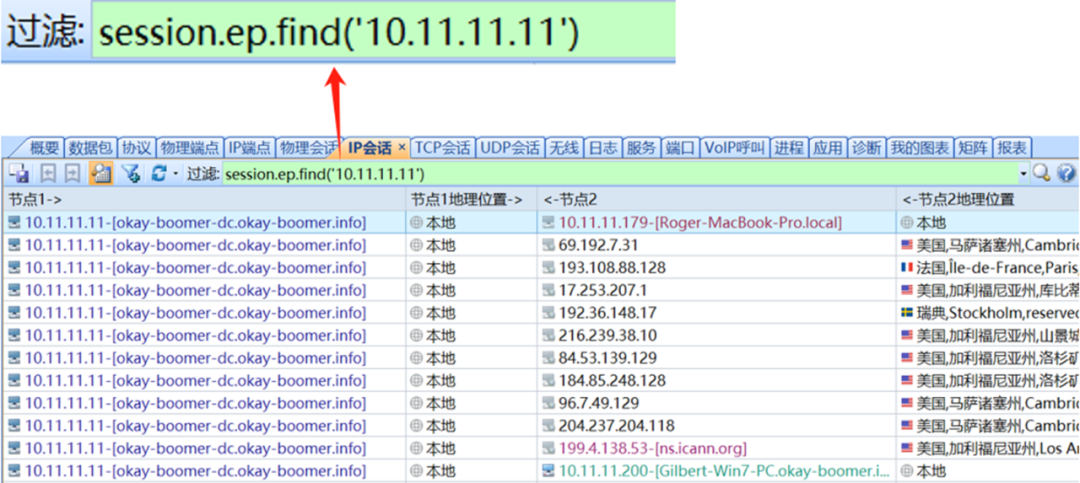1080x483 pixels.
Task: Open the 诊断 tab
Action: tap(867, 147)
